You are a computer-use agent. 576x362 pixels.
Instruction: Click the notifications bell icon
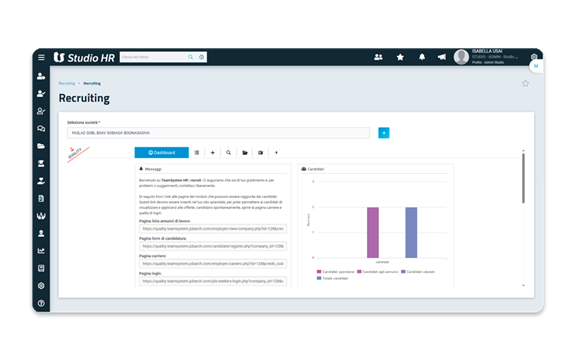422,57
